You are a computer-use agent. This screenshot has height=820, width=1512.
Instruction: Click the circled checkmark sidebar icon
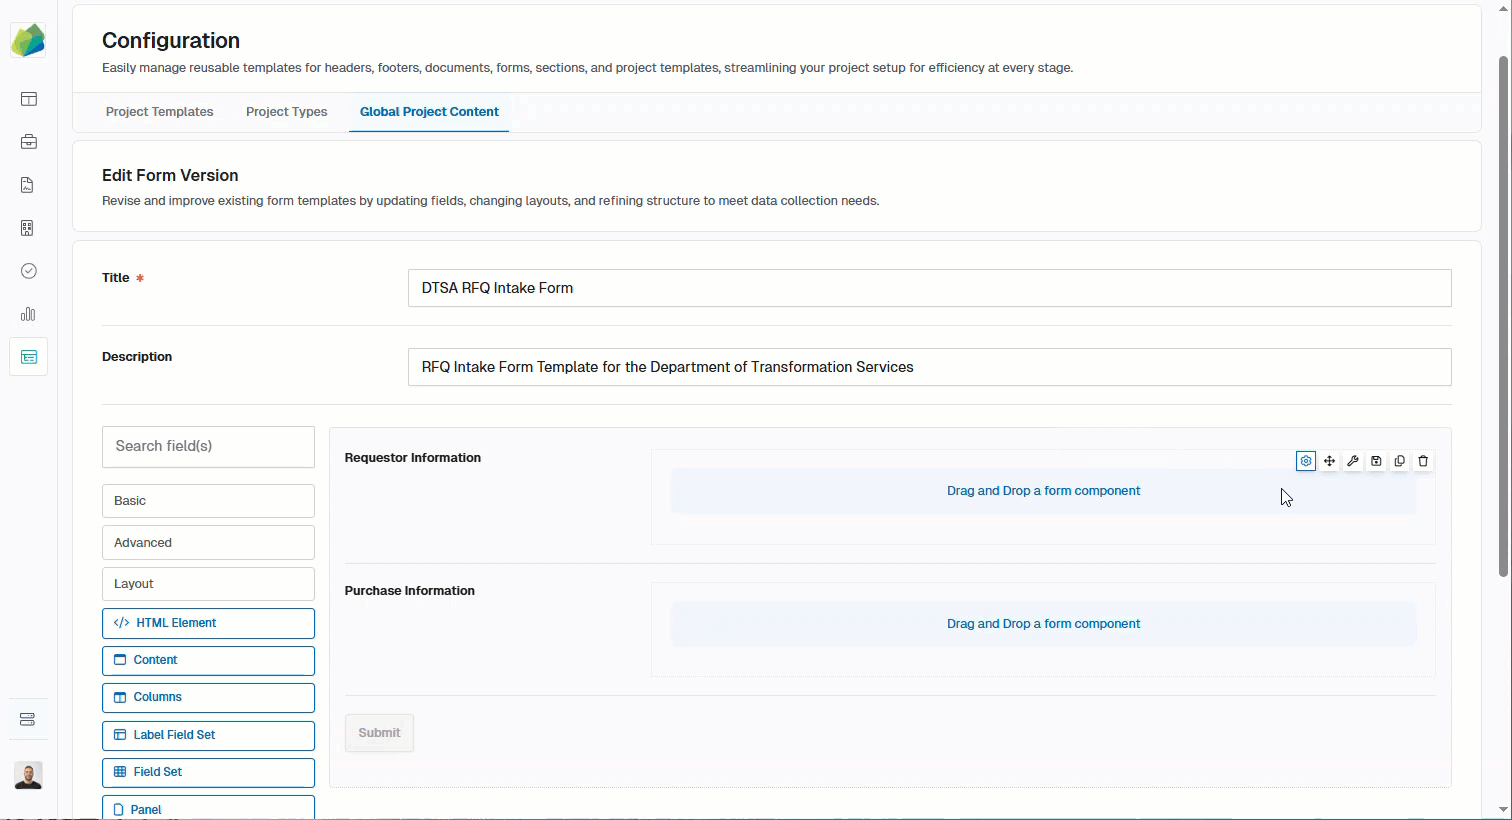[x=29, y=271]
